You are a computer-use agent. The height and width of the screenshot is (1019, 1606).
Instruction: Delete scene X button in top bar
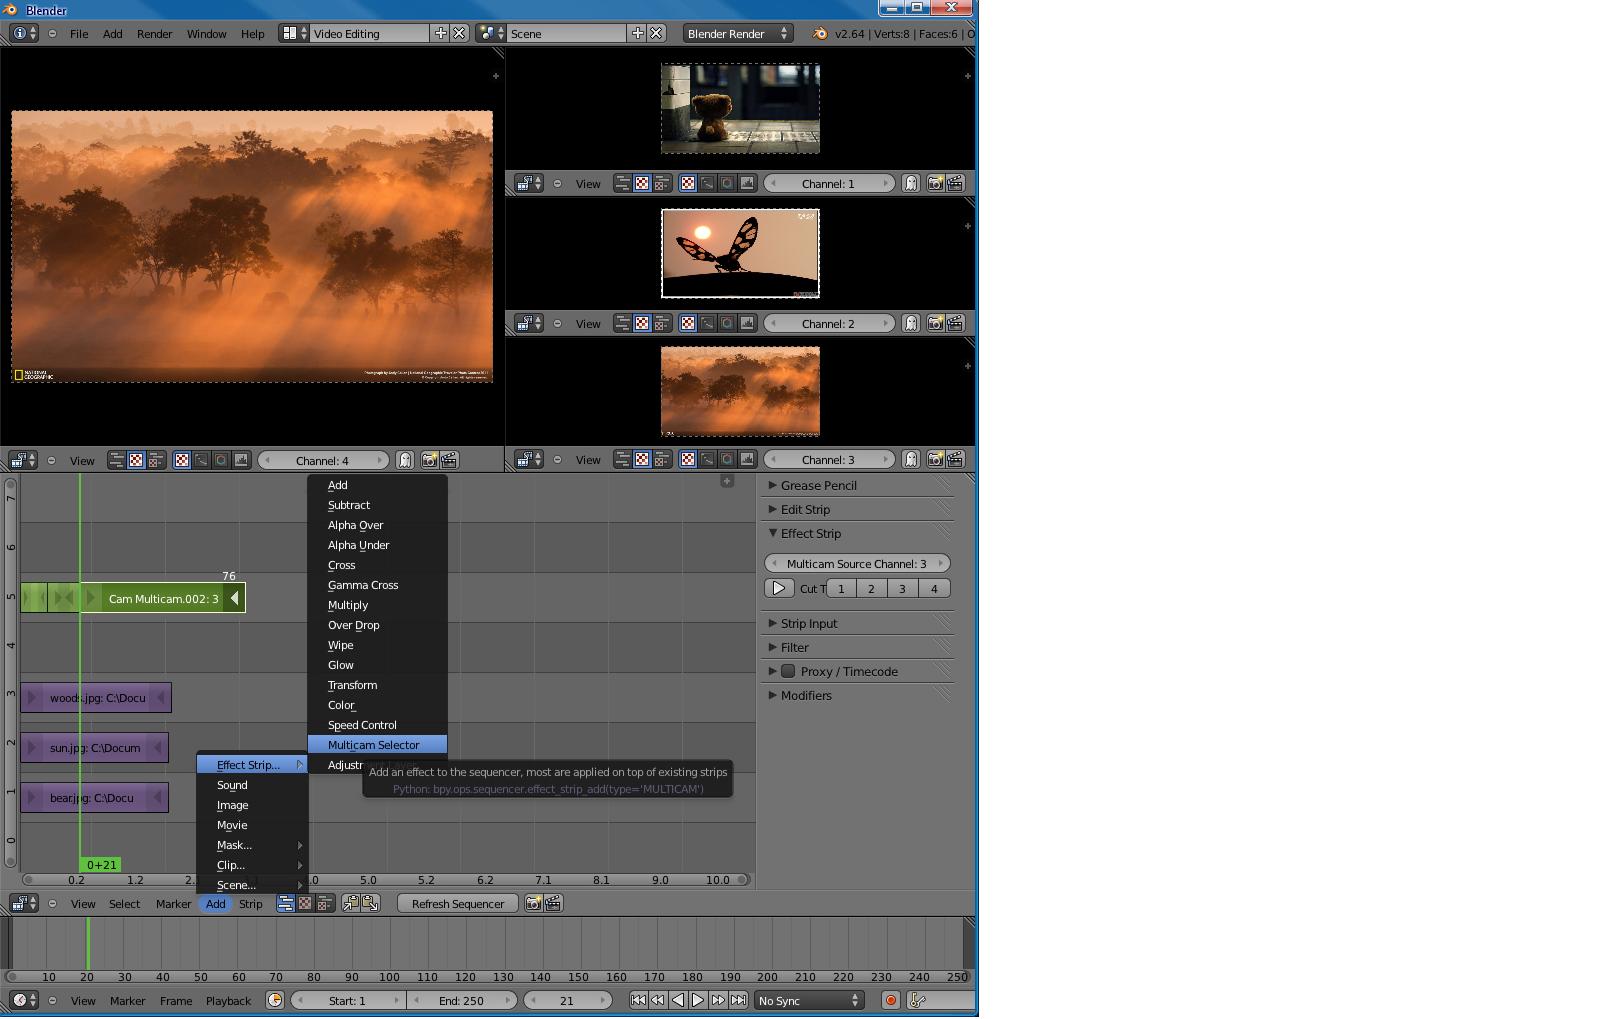tap(656, 33)
